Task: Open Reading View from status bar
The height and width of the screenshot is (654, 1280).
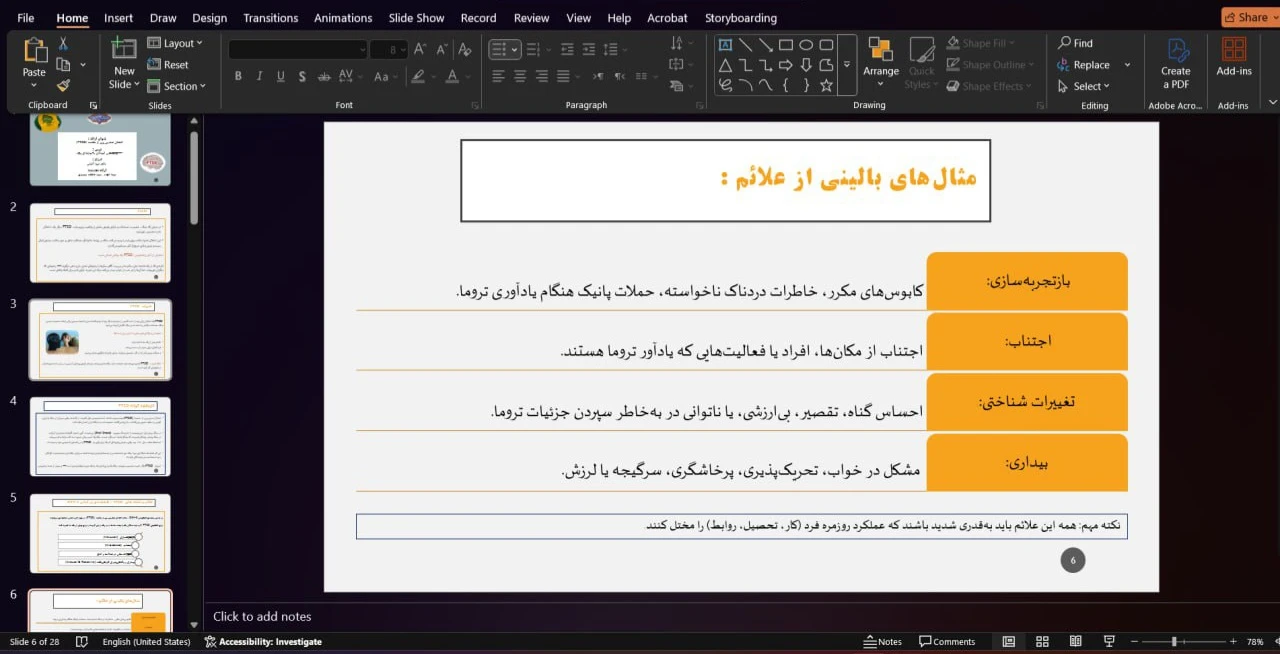Action: (x=1075, y=642)
